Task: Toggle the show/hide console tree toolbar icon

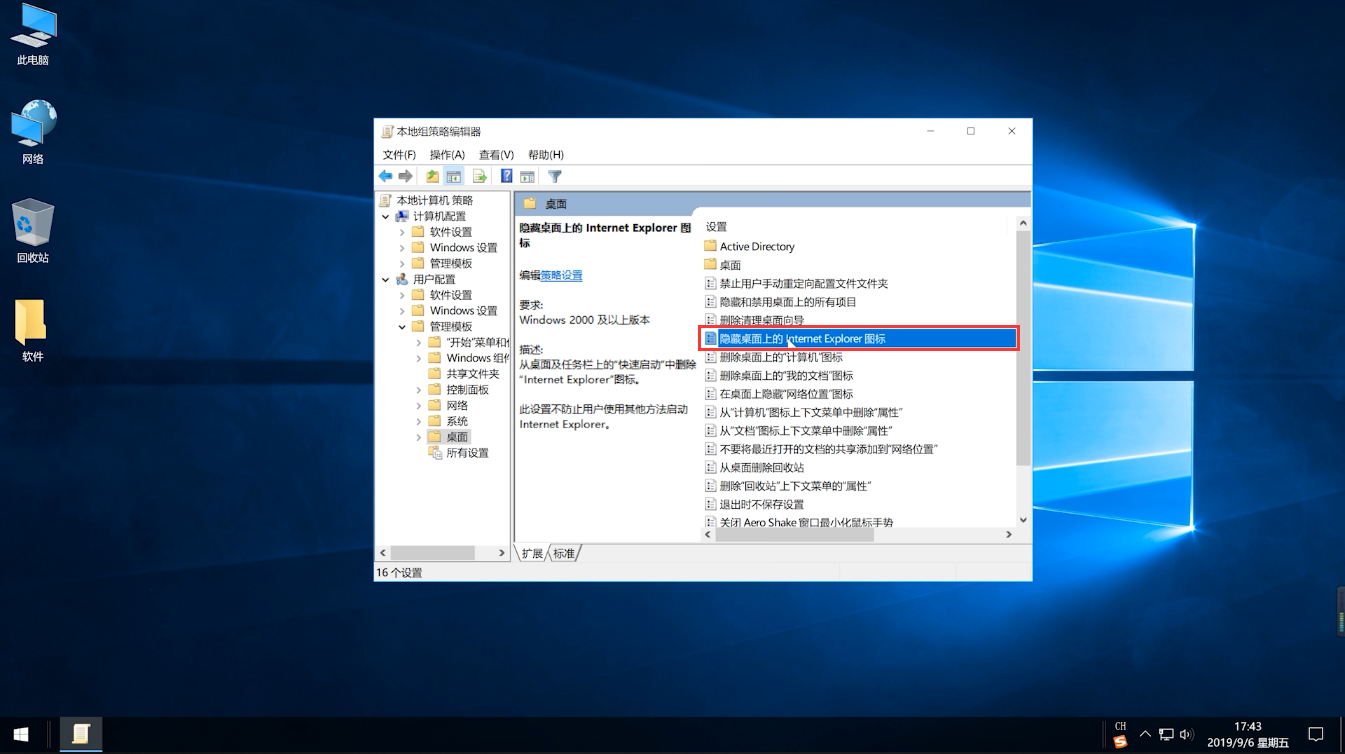Action: (453, 176)
